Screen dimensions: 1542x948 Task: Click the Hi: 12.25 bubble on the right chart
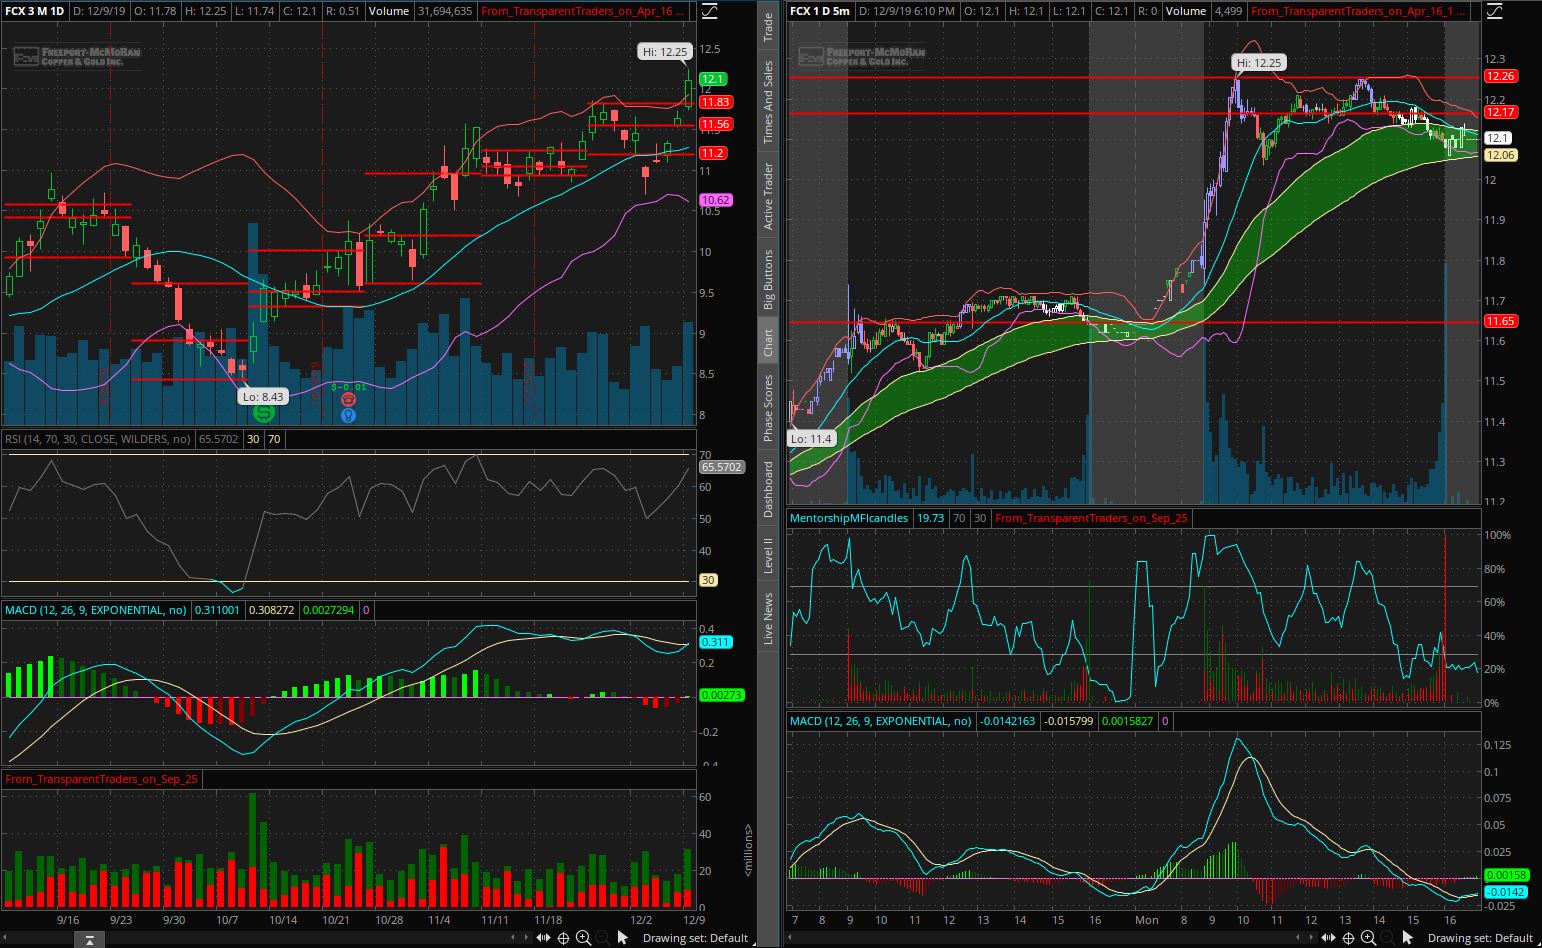point(1258,62)
